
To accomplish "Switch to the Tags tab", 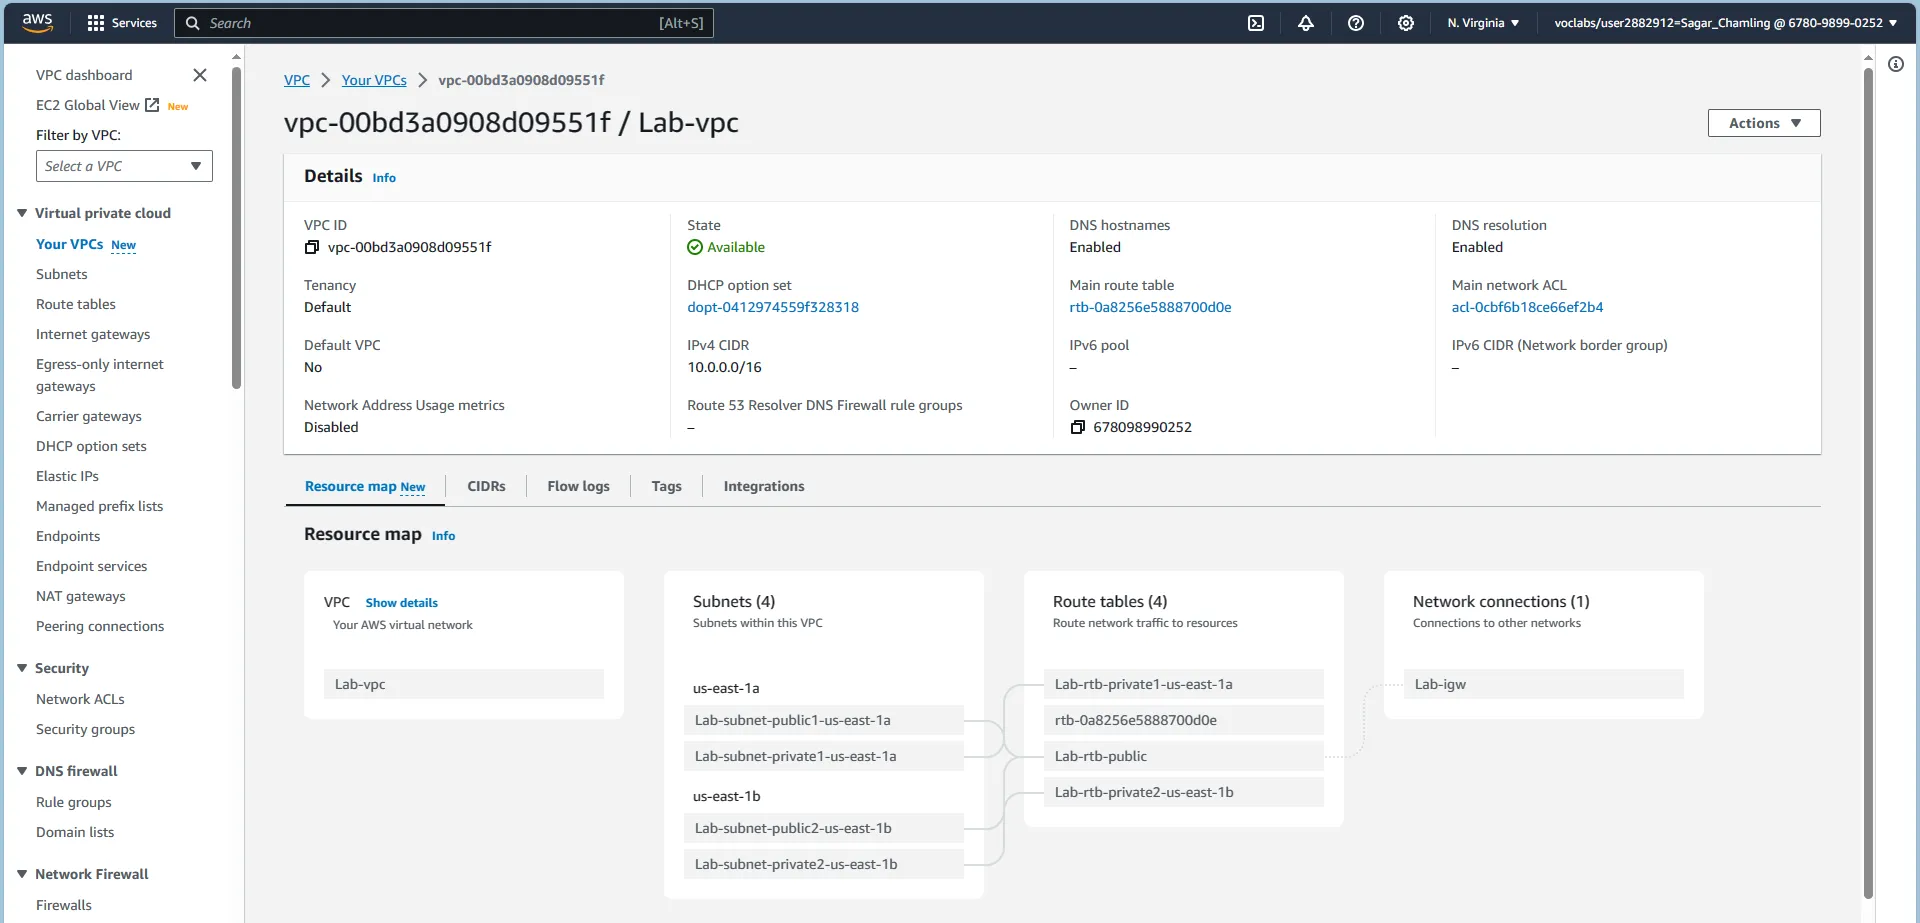I will 666,486.
